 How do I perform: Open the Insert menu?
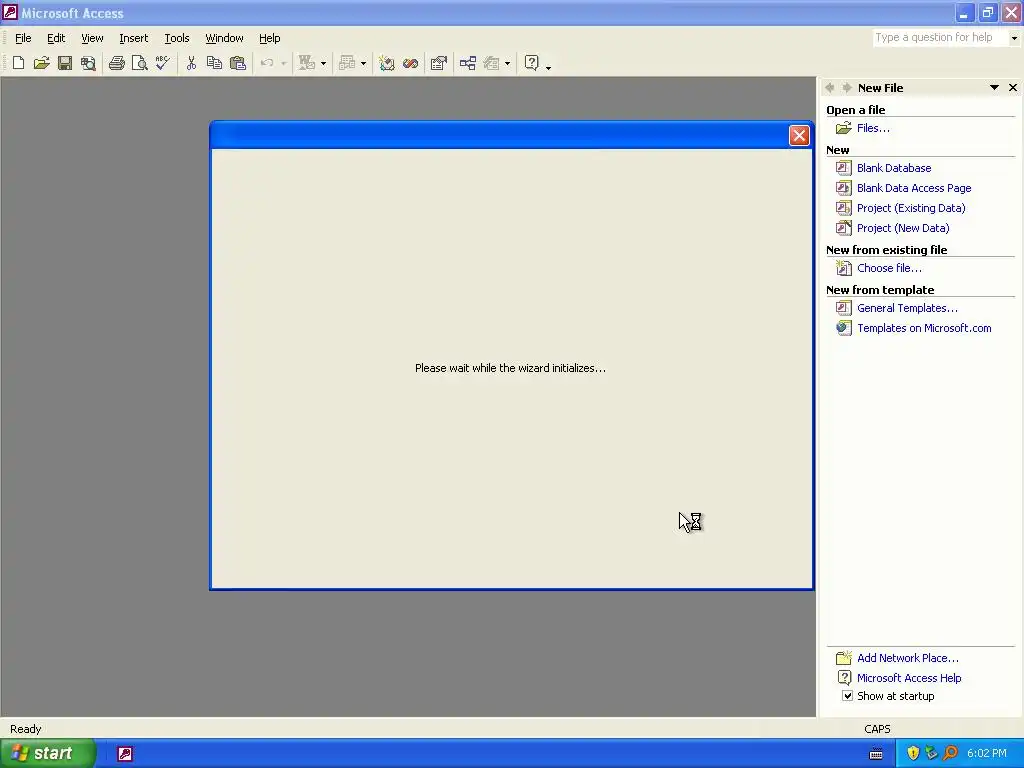133,38
